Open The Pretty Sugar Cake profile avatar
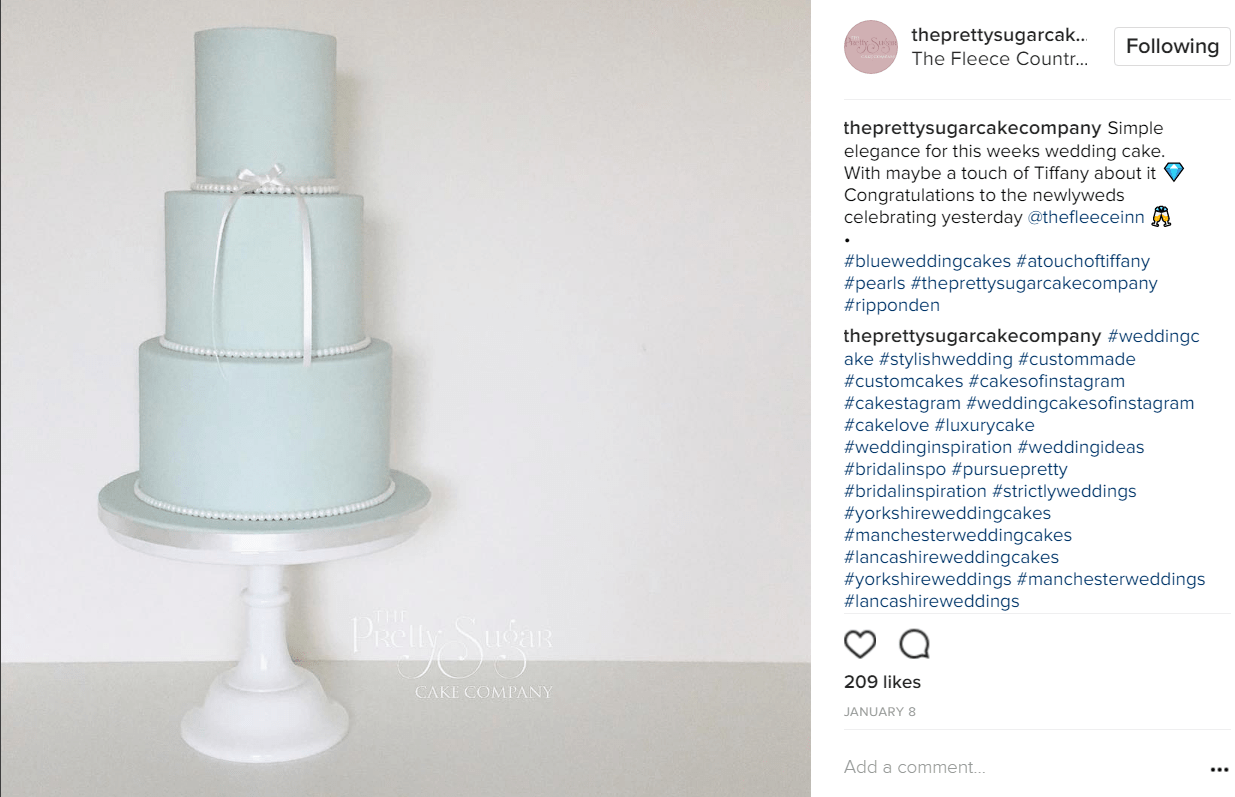 (x=872, y=47)
